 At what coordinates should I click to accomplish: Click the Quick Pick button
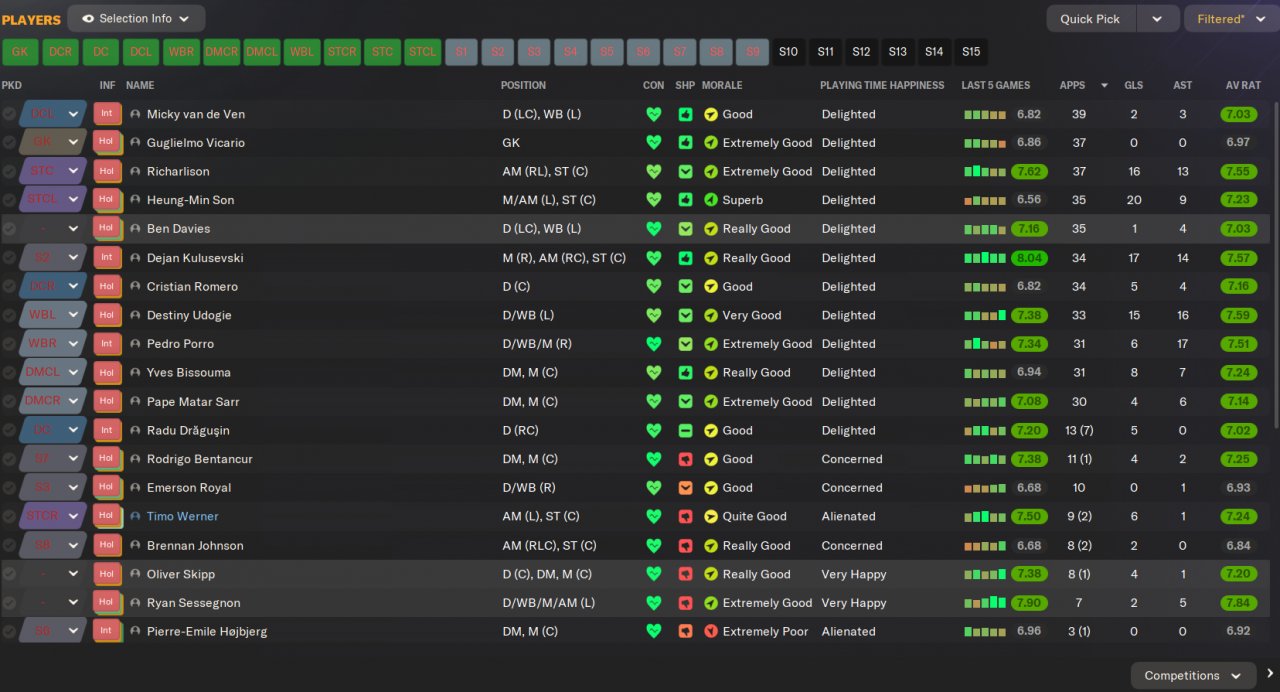(x=1090, y=19)
